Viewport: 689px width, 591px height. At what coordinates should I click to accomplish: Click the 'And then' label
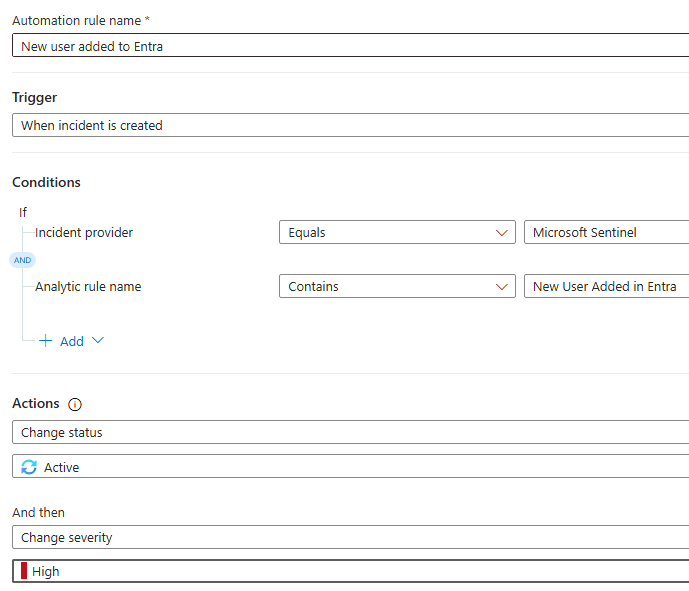(x=39, y=512)
